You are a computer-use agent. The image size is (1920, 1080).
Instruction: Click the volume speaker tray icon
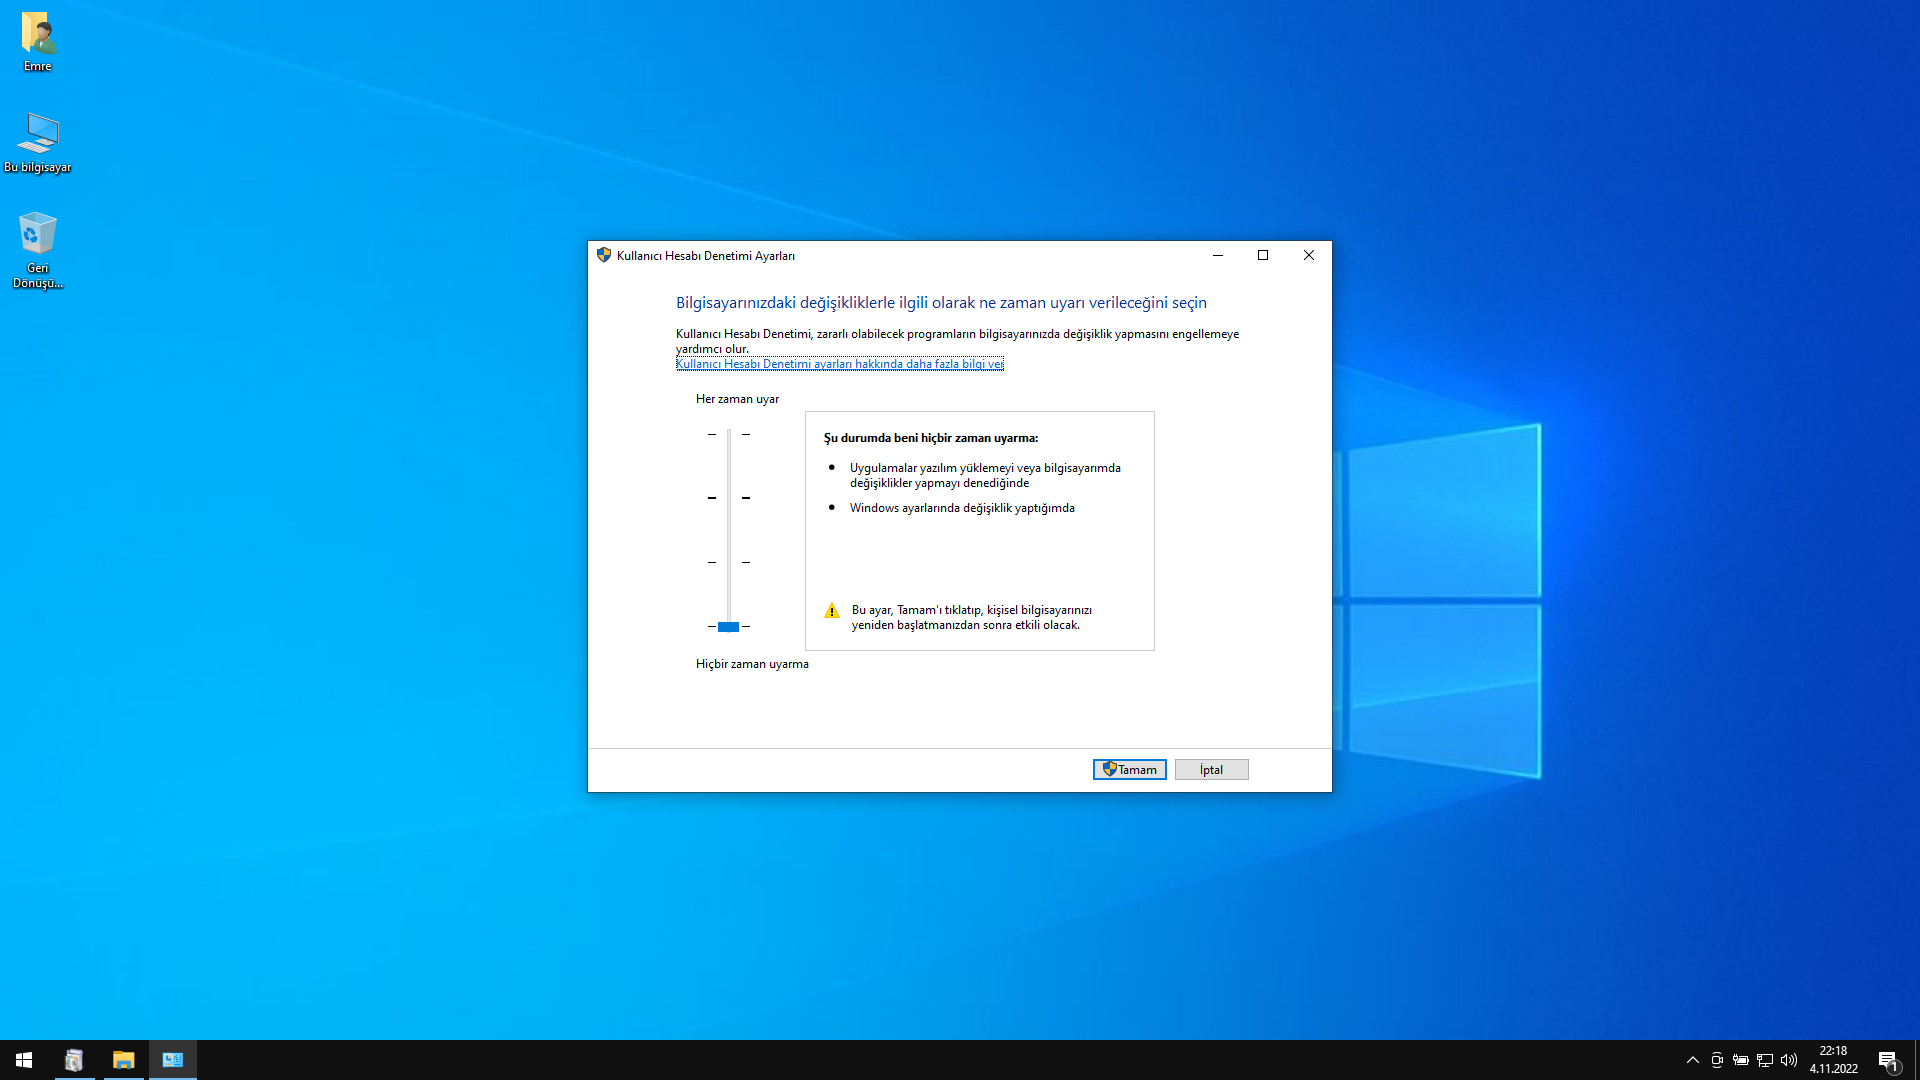[x=1789, y=1060]
